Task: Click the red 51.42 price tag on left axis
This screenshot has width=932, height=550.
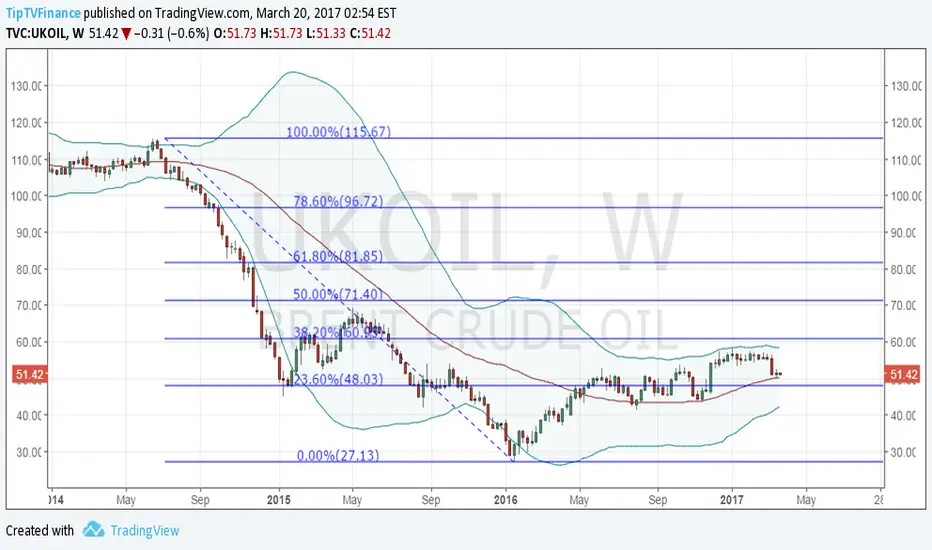Action: [30, 375]
